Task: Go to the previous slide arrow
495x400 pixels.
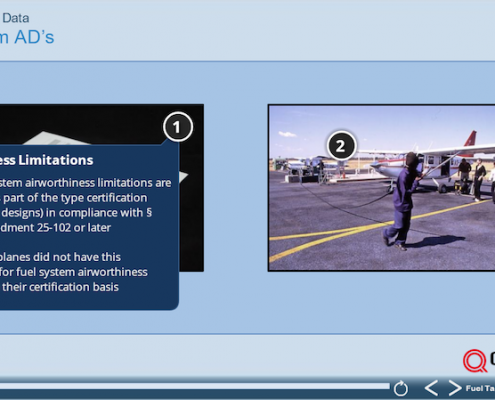Action: (x=431, y=388)
